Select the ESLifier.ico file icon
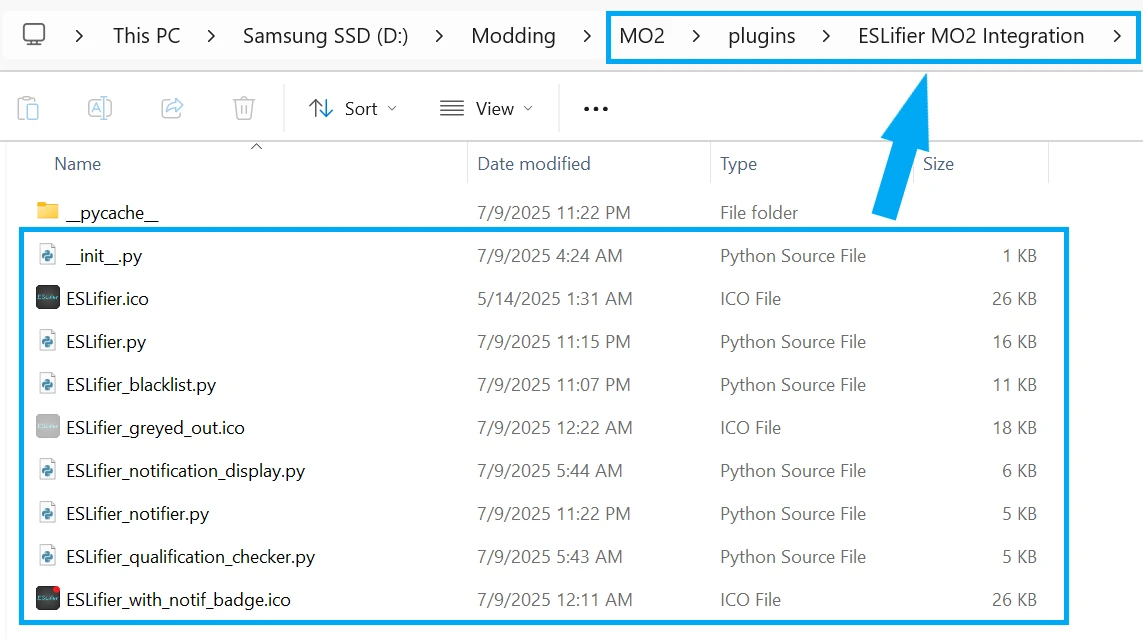 [x=47, y=298]
